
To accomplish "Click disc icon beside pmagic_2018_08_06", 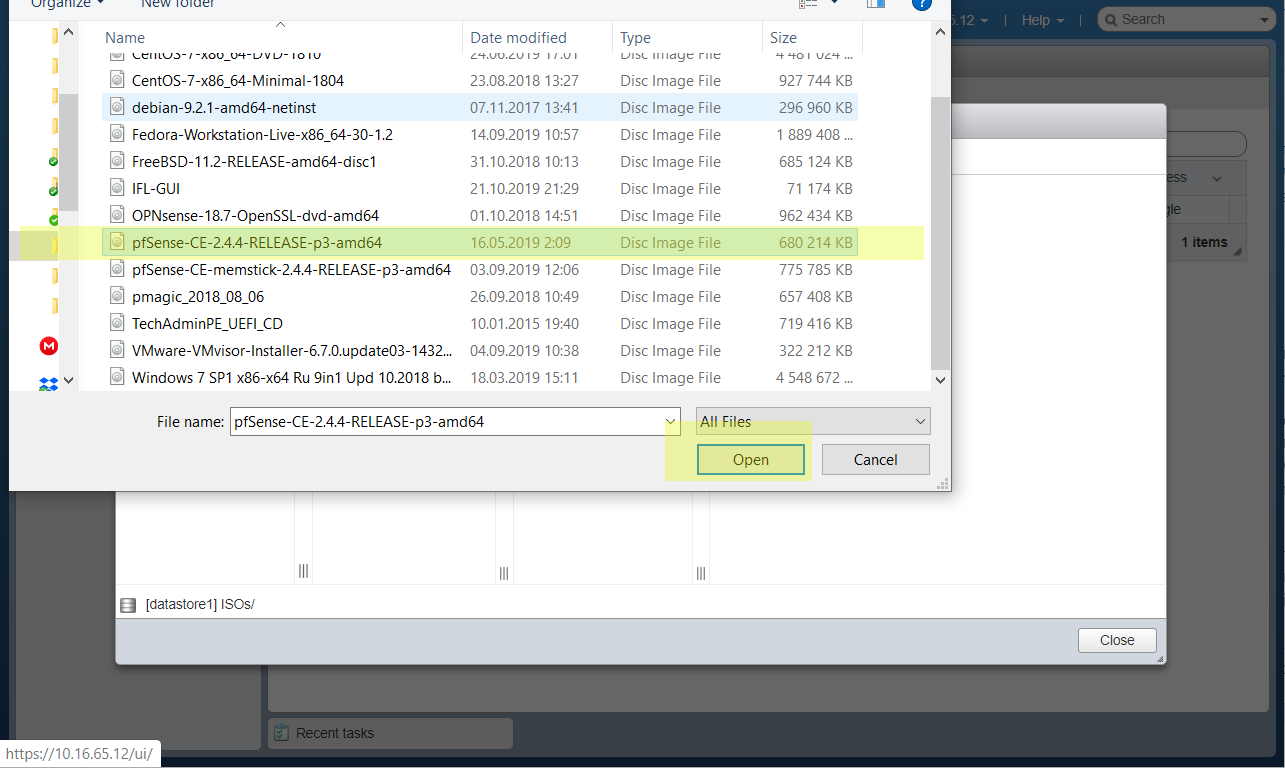I will click(x=117, y=296).
